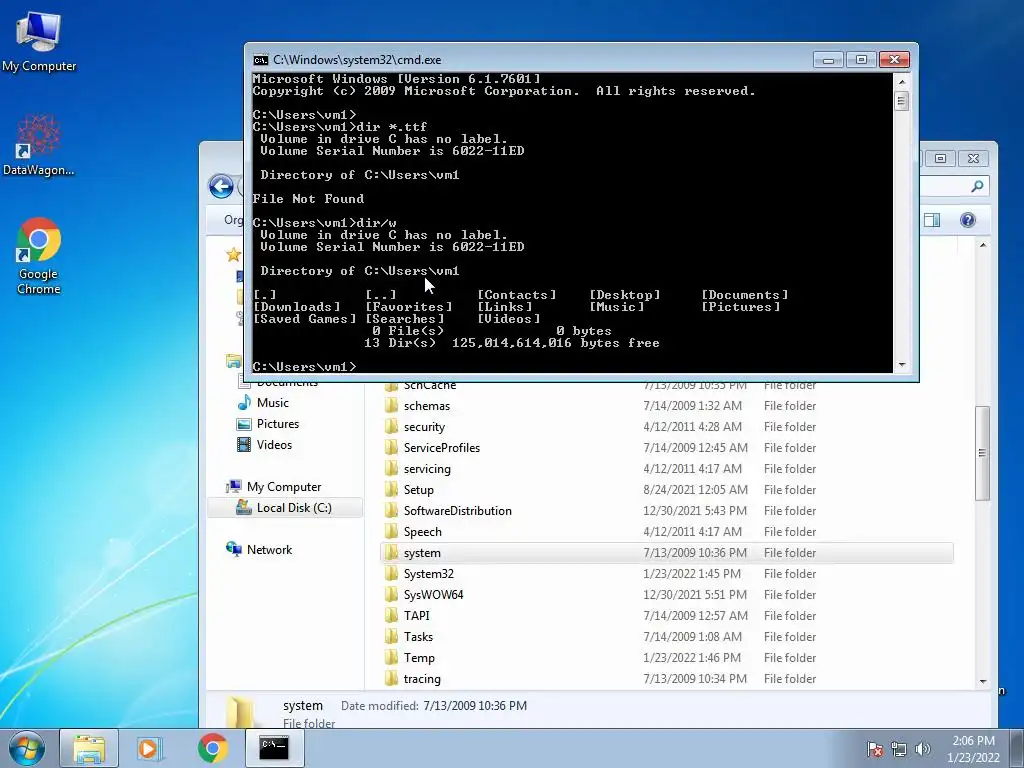Select Network in the navigation pane
The width and height of the screenshot is (1024, 768).
coord(269,550)
